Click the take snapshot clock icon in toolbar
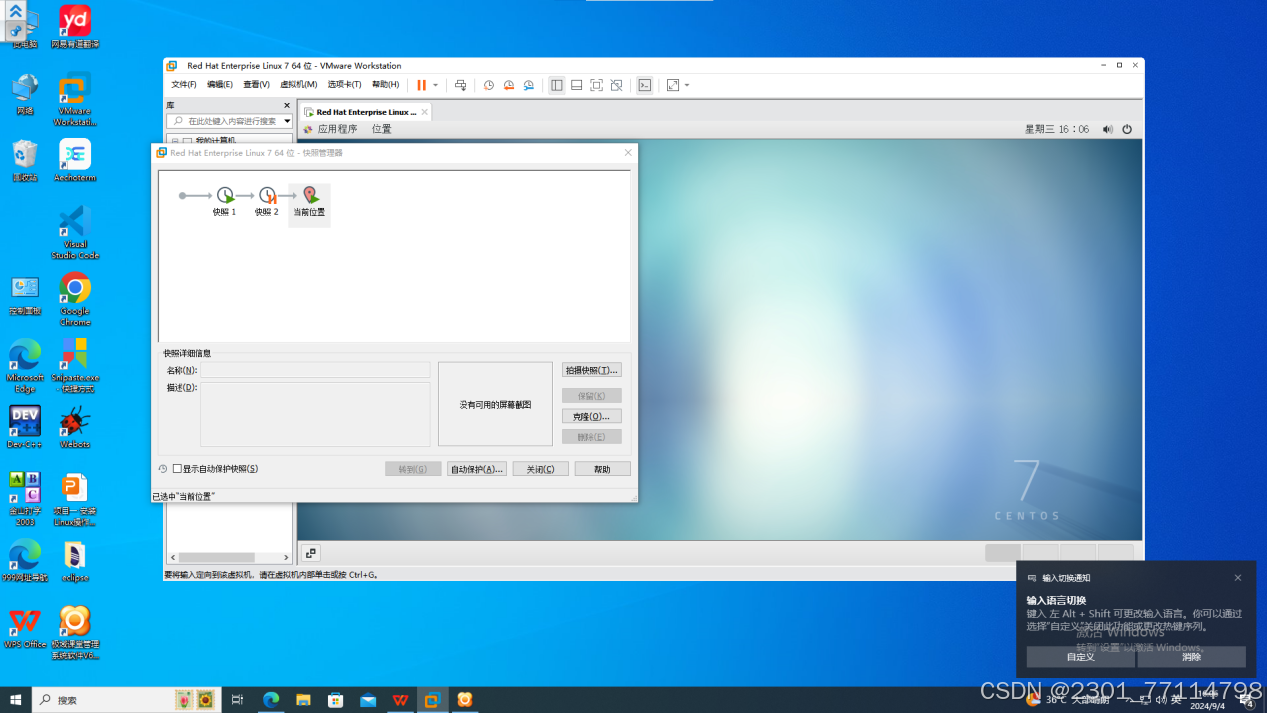 [489, 85]
